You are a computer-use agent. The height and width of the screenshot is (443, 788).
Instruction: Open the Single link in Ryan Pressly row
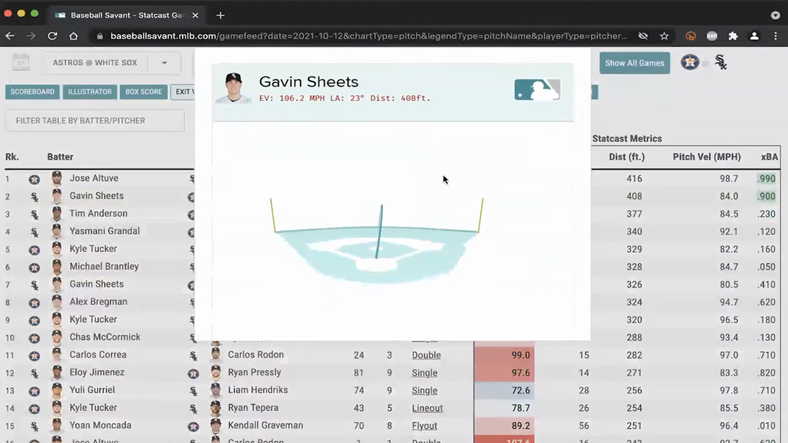(425, 373)
